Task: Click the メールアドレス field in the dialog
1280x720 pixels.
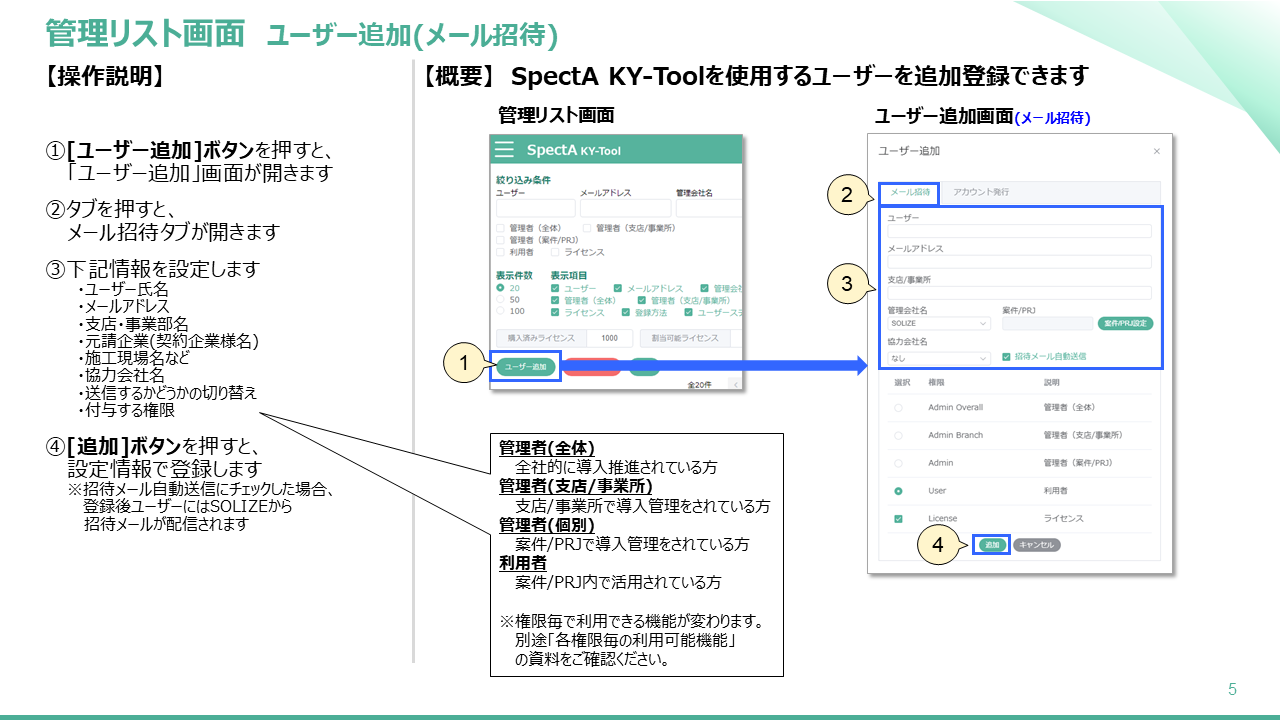Action: click(x=1018, y=262)
